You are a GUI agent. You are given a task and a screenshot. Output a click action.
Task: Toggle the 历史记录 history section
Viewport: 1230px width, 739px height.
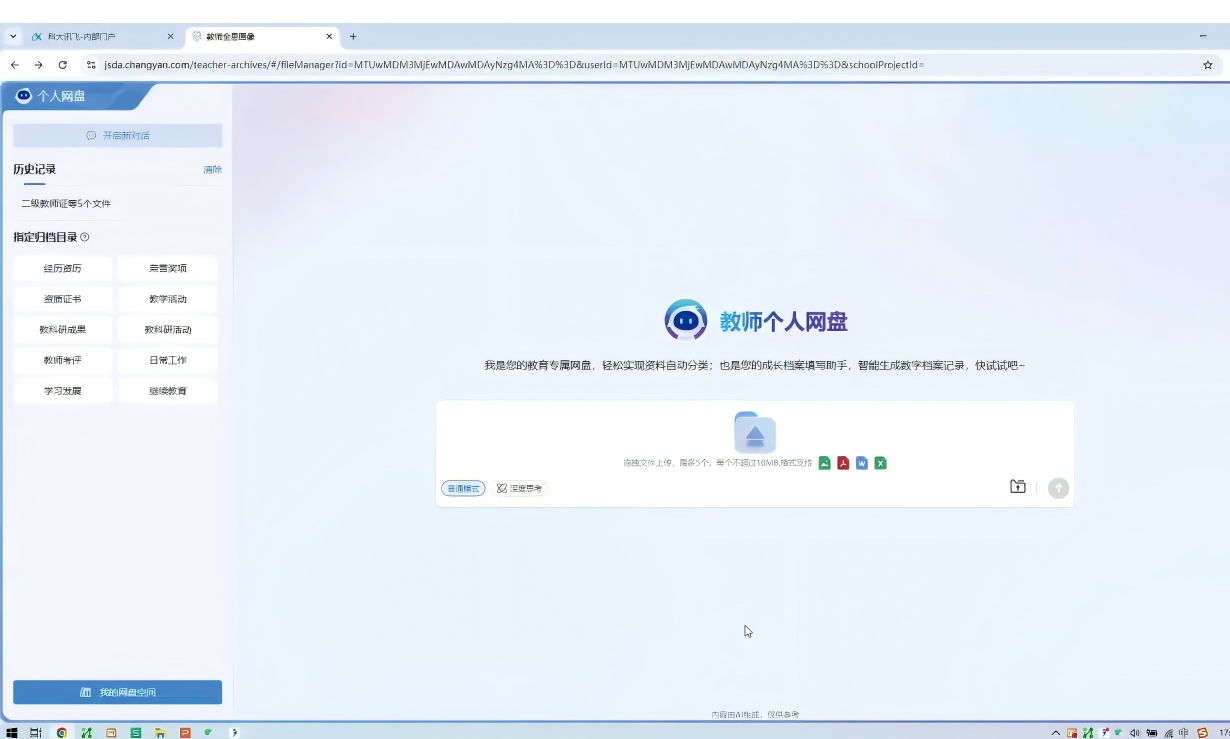point(34,169)
